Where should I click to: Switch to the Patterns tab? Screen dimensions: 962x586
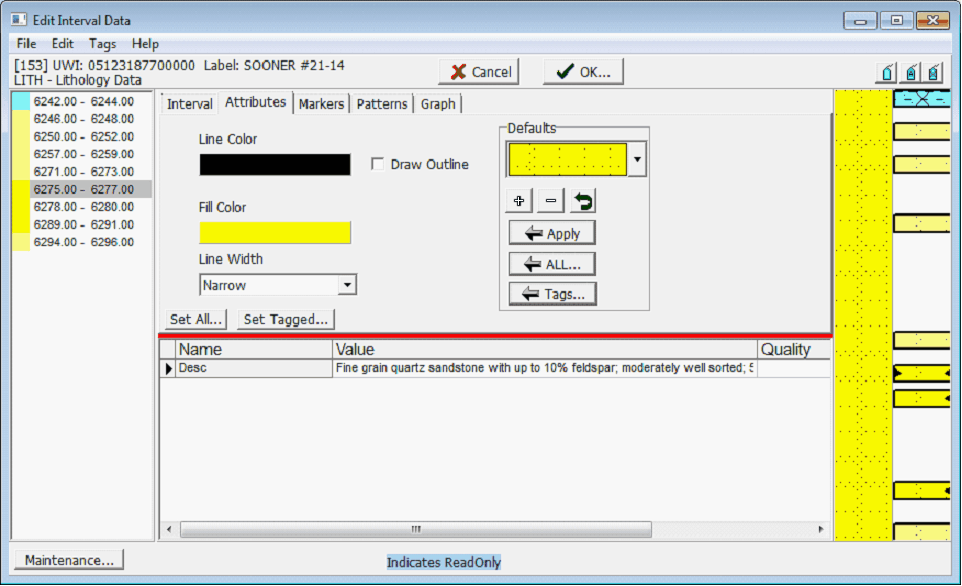click(x=382, y=104)
